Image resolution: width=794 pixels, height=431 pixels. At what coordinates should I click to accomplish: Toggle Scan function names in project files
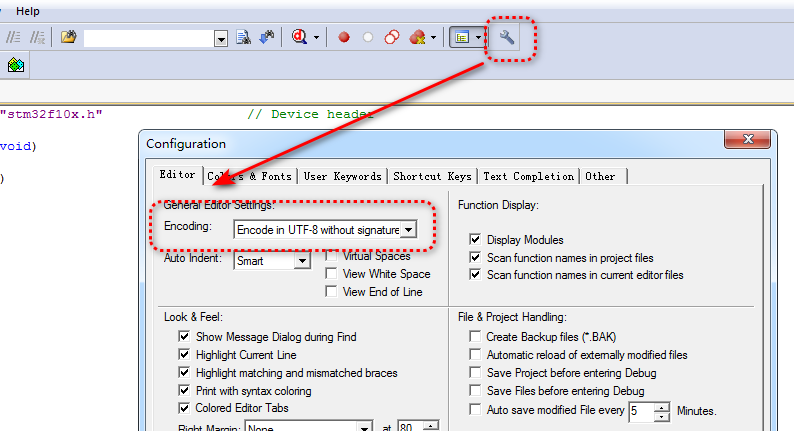click(x=475, y=257)
